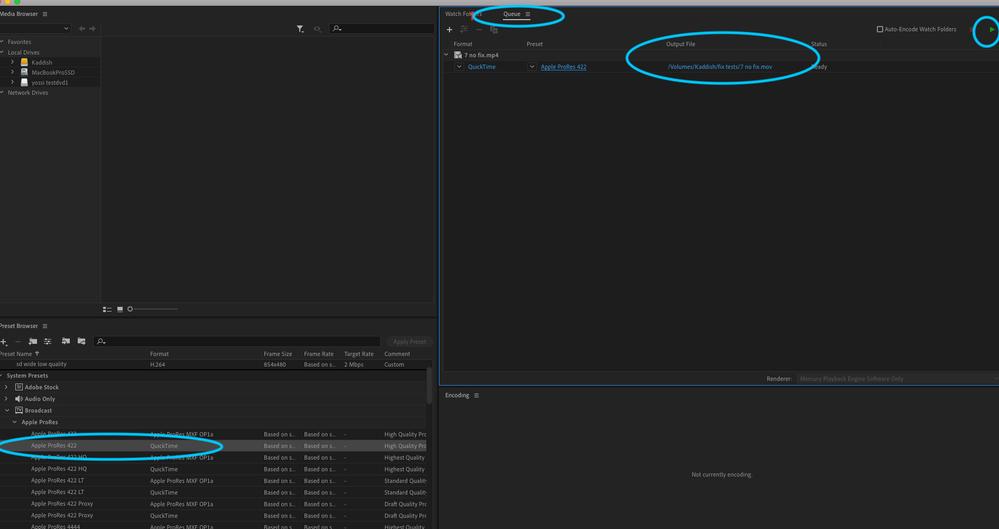Export presets icon in Preset Browser
The height and width of the screenshot is (529, 999).
click(82, 342)
